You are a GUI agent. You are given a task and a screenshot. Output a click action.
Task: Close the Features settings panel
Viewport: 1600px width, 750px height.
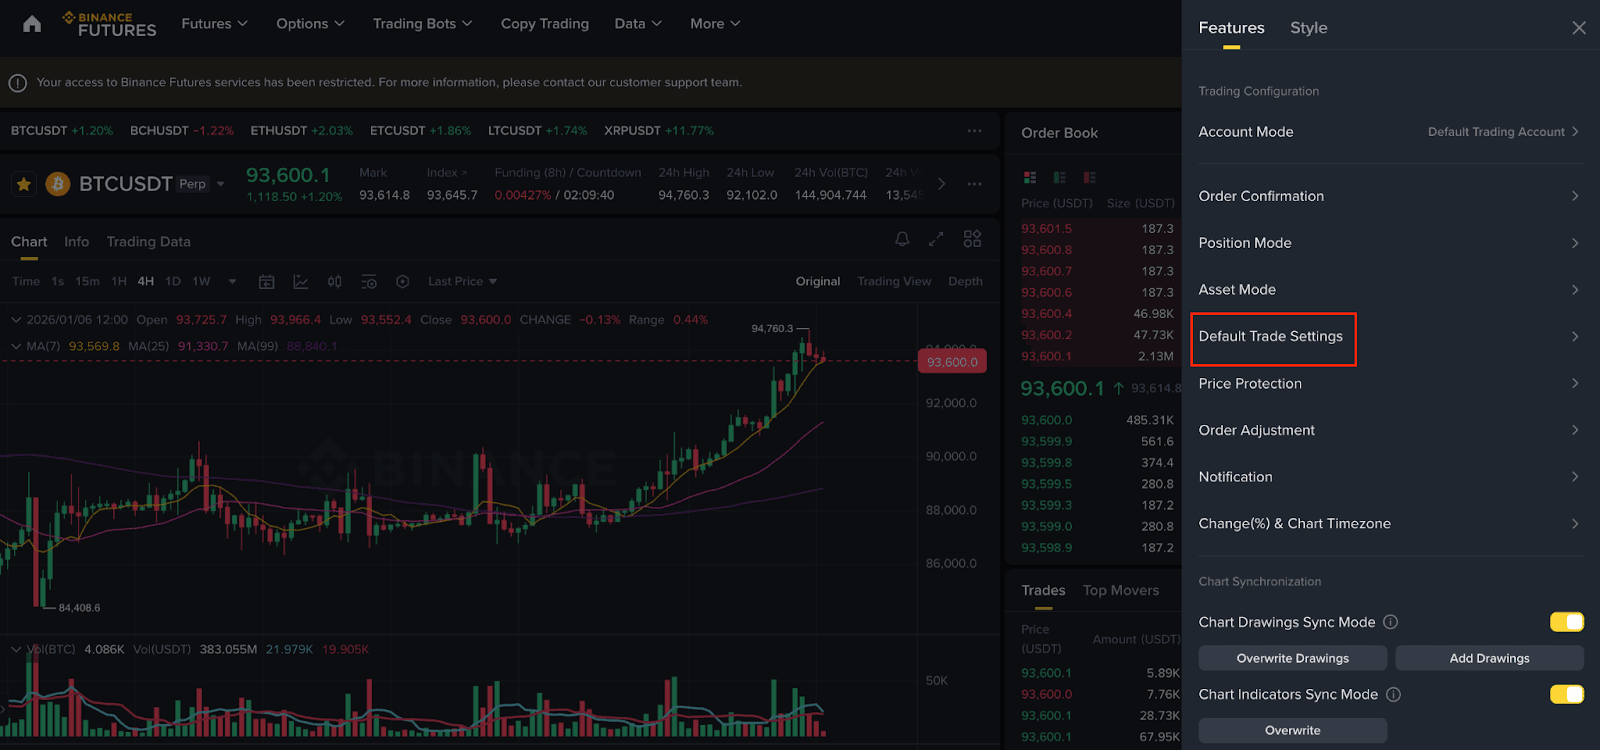click(1579, 28)
